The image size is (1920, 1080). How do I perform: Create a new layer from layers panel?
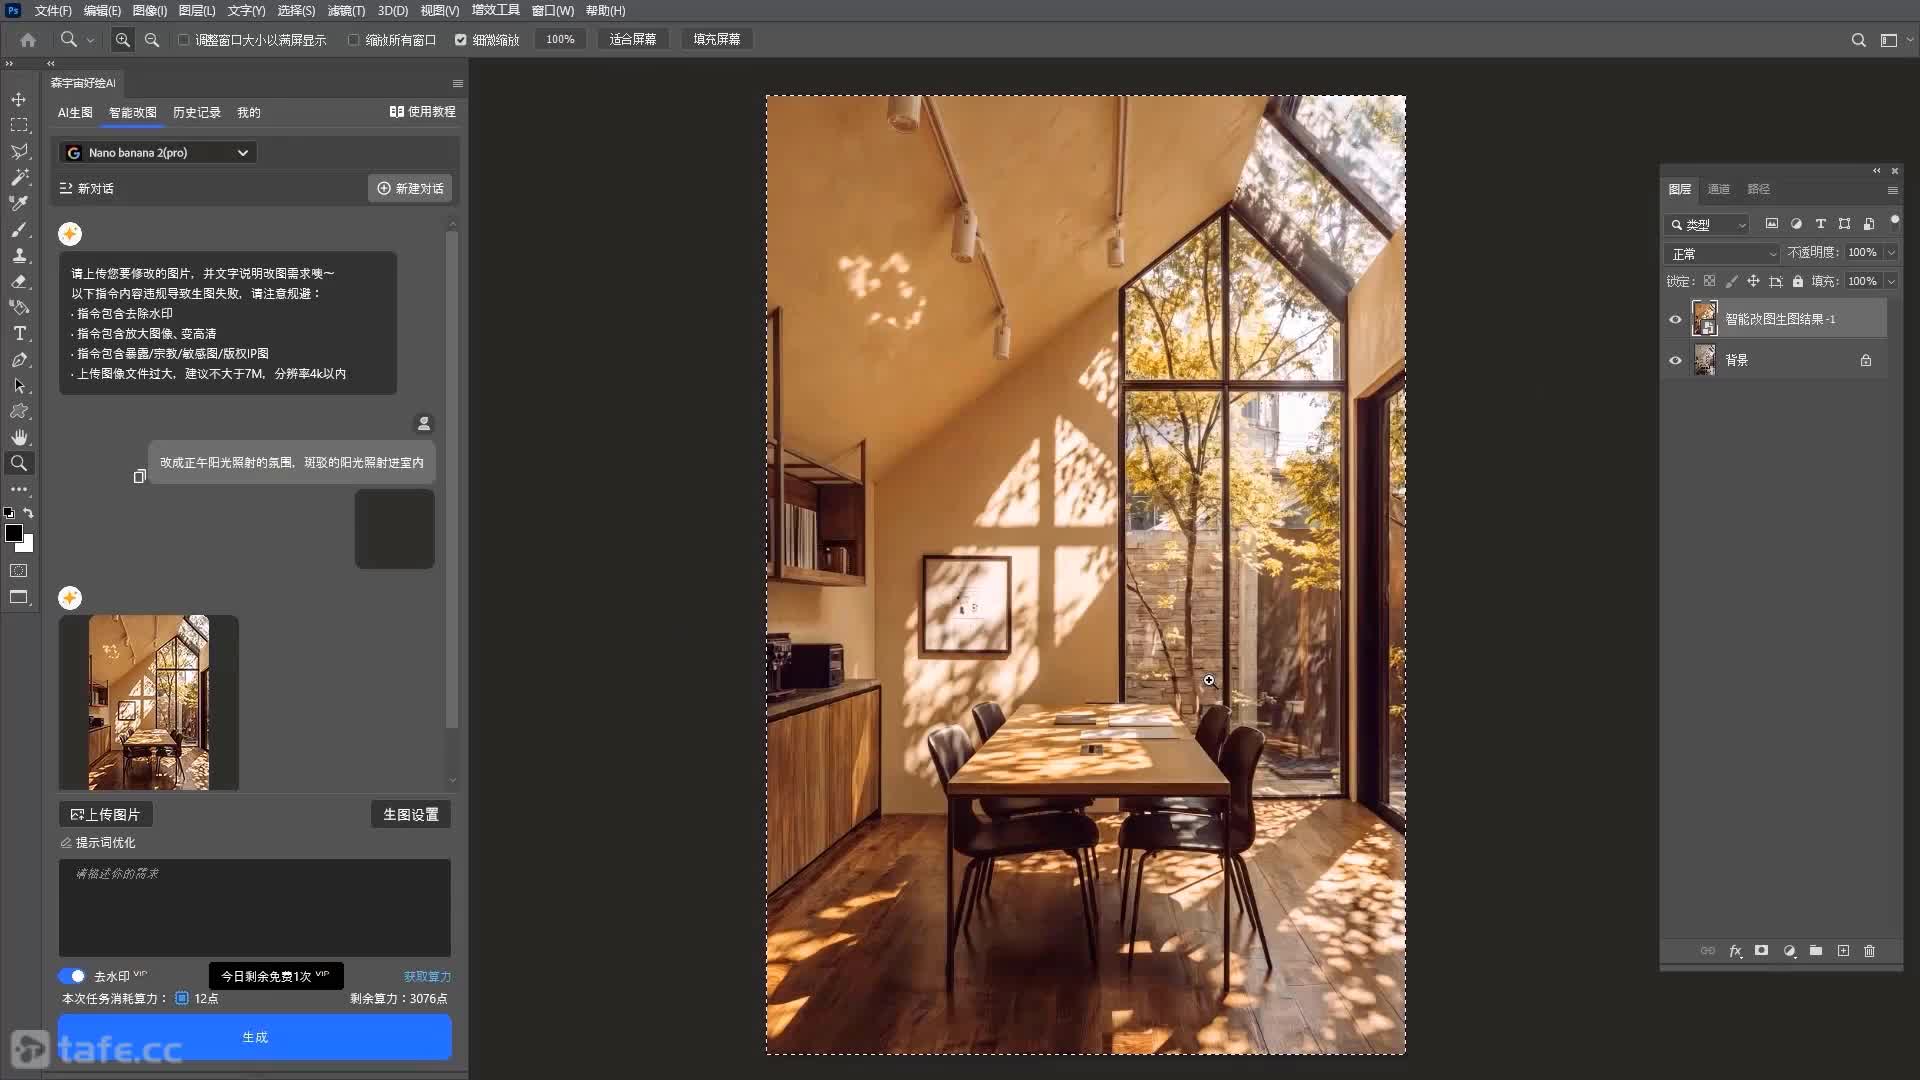pyautogui.click(x=1843, y=951)
